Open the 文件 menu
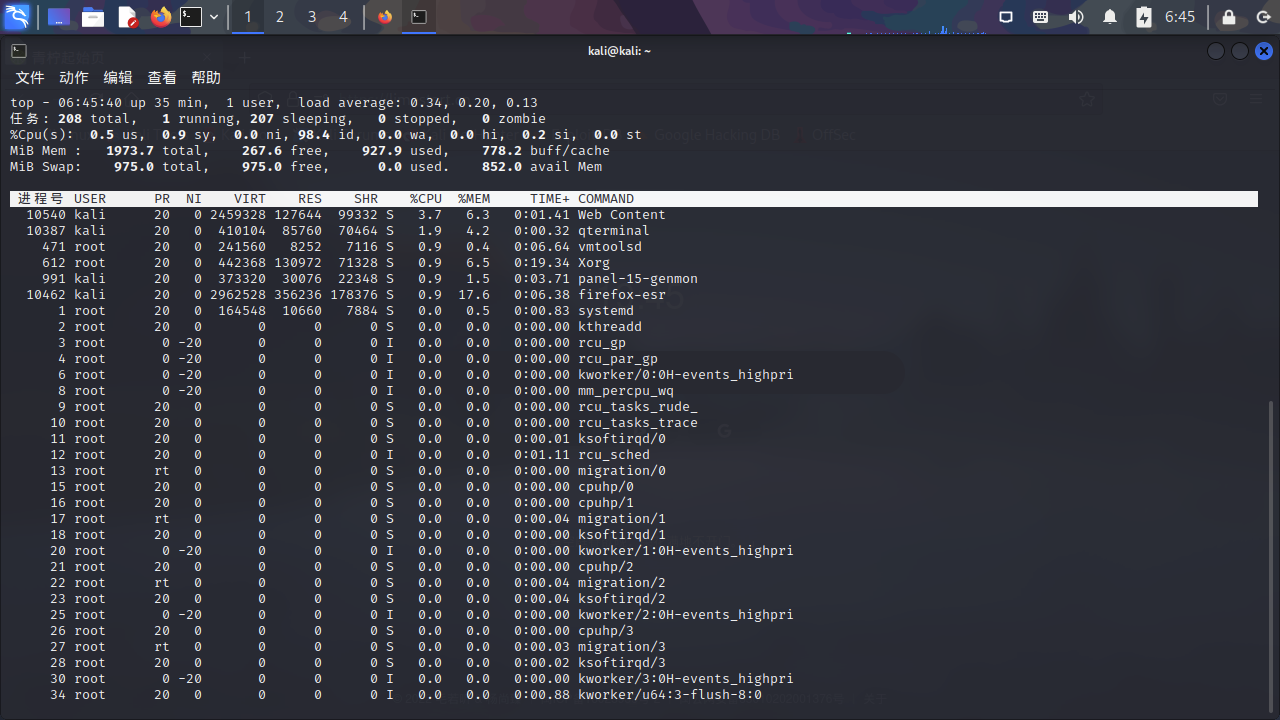Image resolution: width=1280 pixels, height=720 pixels. (30, 77)
